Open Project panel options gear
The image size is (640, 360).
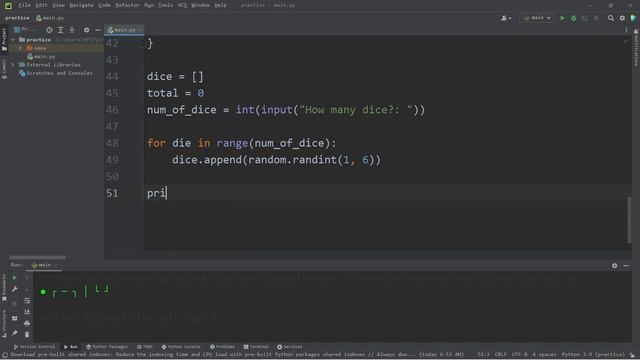[x=86, y=30]
